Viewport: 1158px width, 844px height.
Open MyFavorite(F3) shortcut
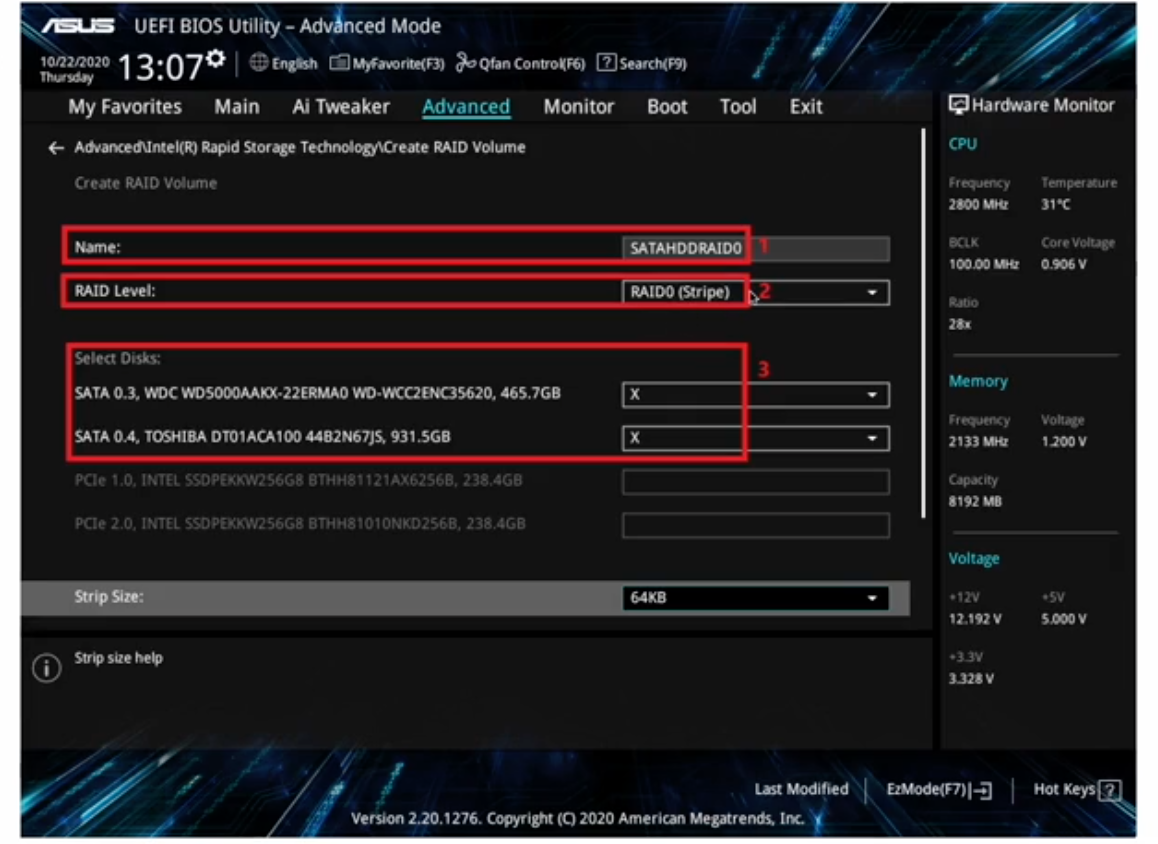click(x=398, y=64)
